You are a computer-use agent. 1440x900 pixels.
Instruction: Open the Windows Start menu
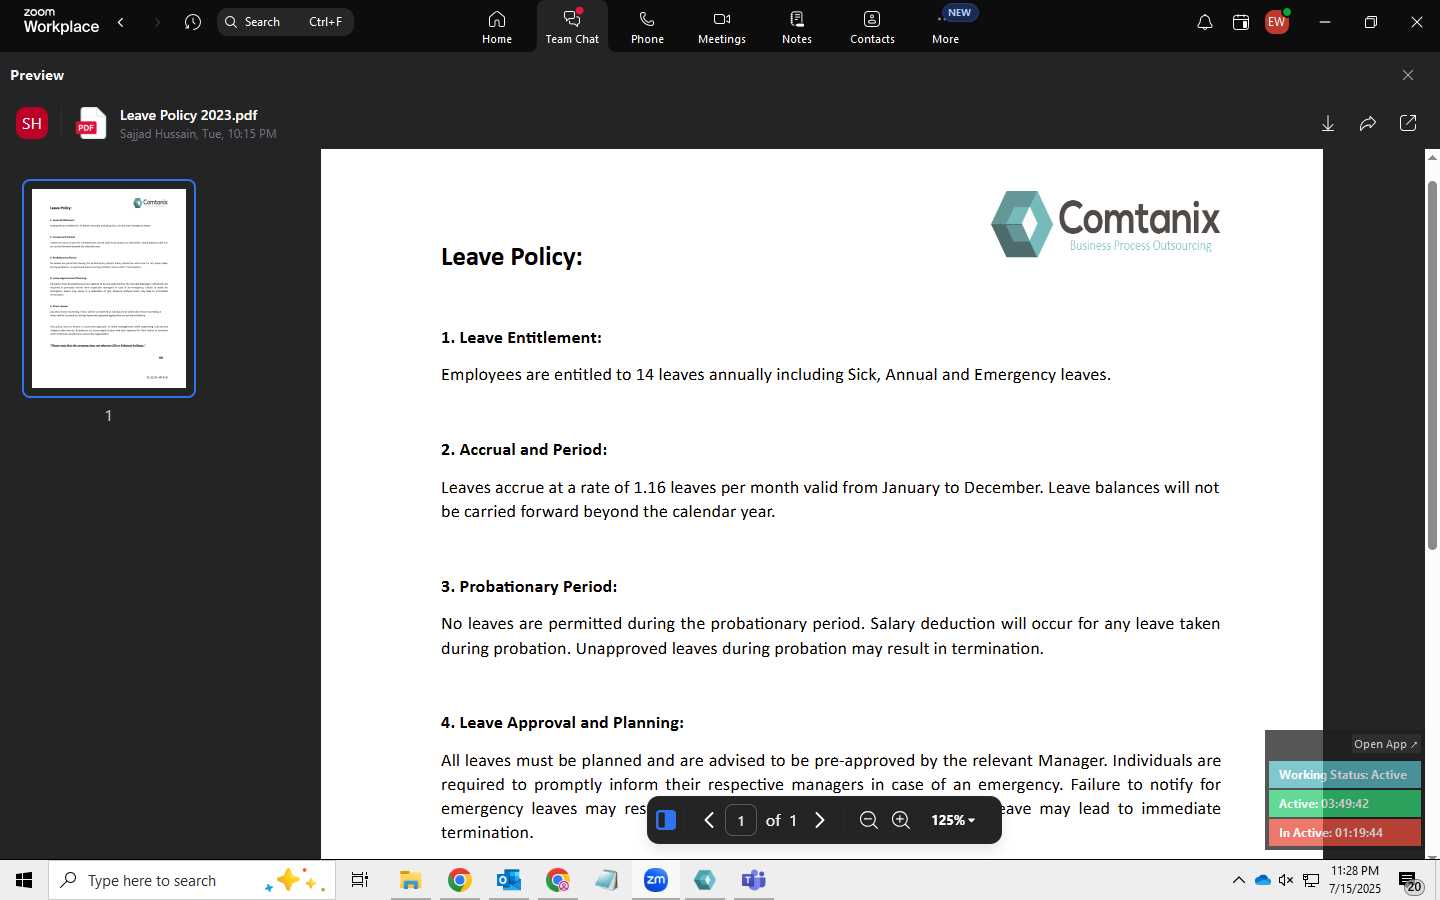[24, 880]
